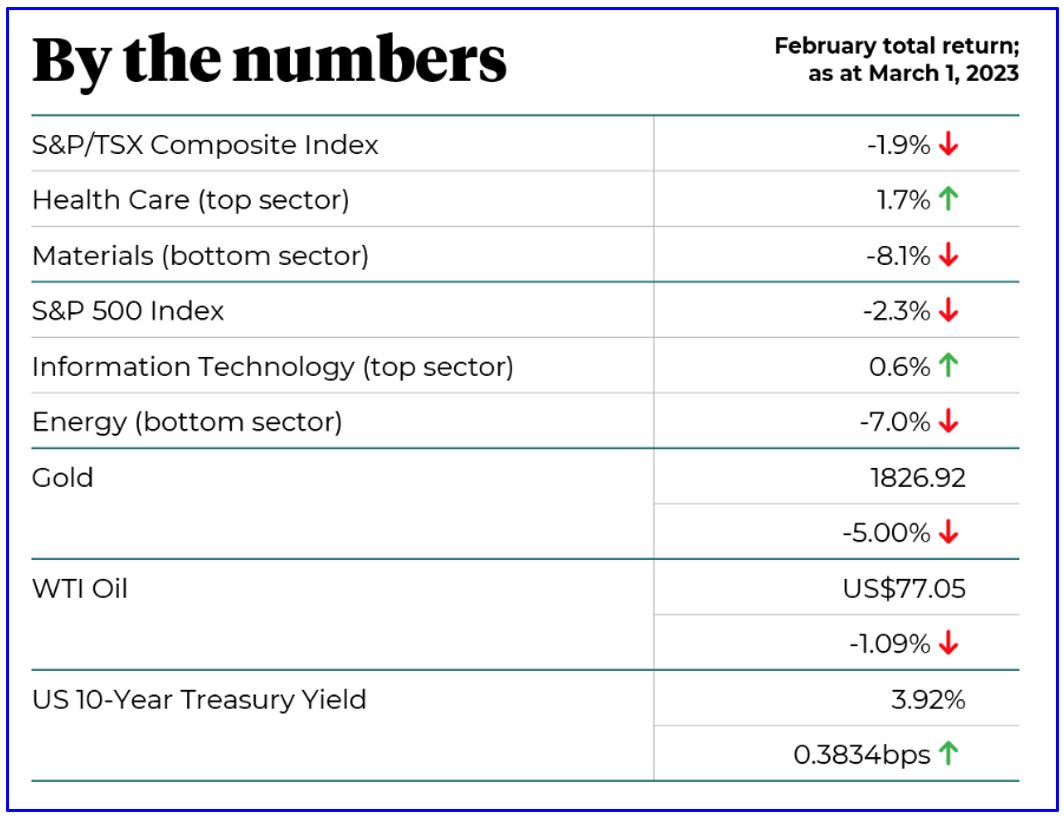This screenshot has width=1064, height=819.
Task: Click the red down arrow beside -8.1%
Action: [949, 256]
